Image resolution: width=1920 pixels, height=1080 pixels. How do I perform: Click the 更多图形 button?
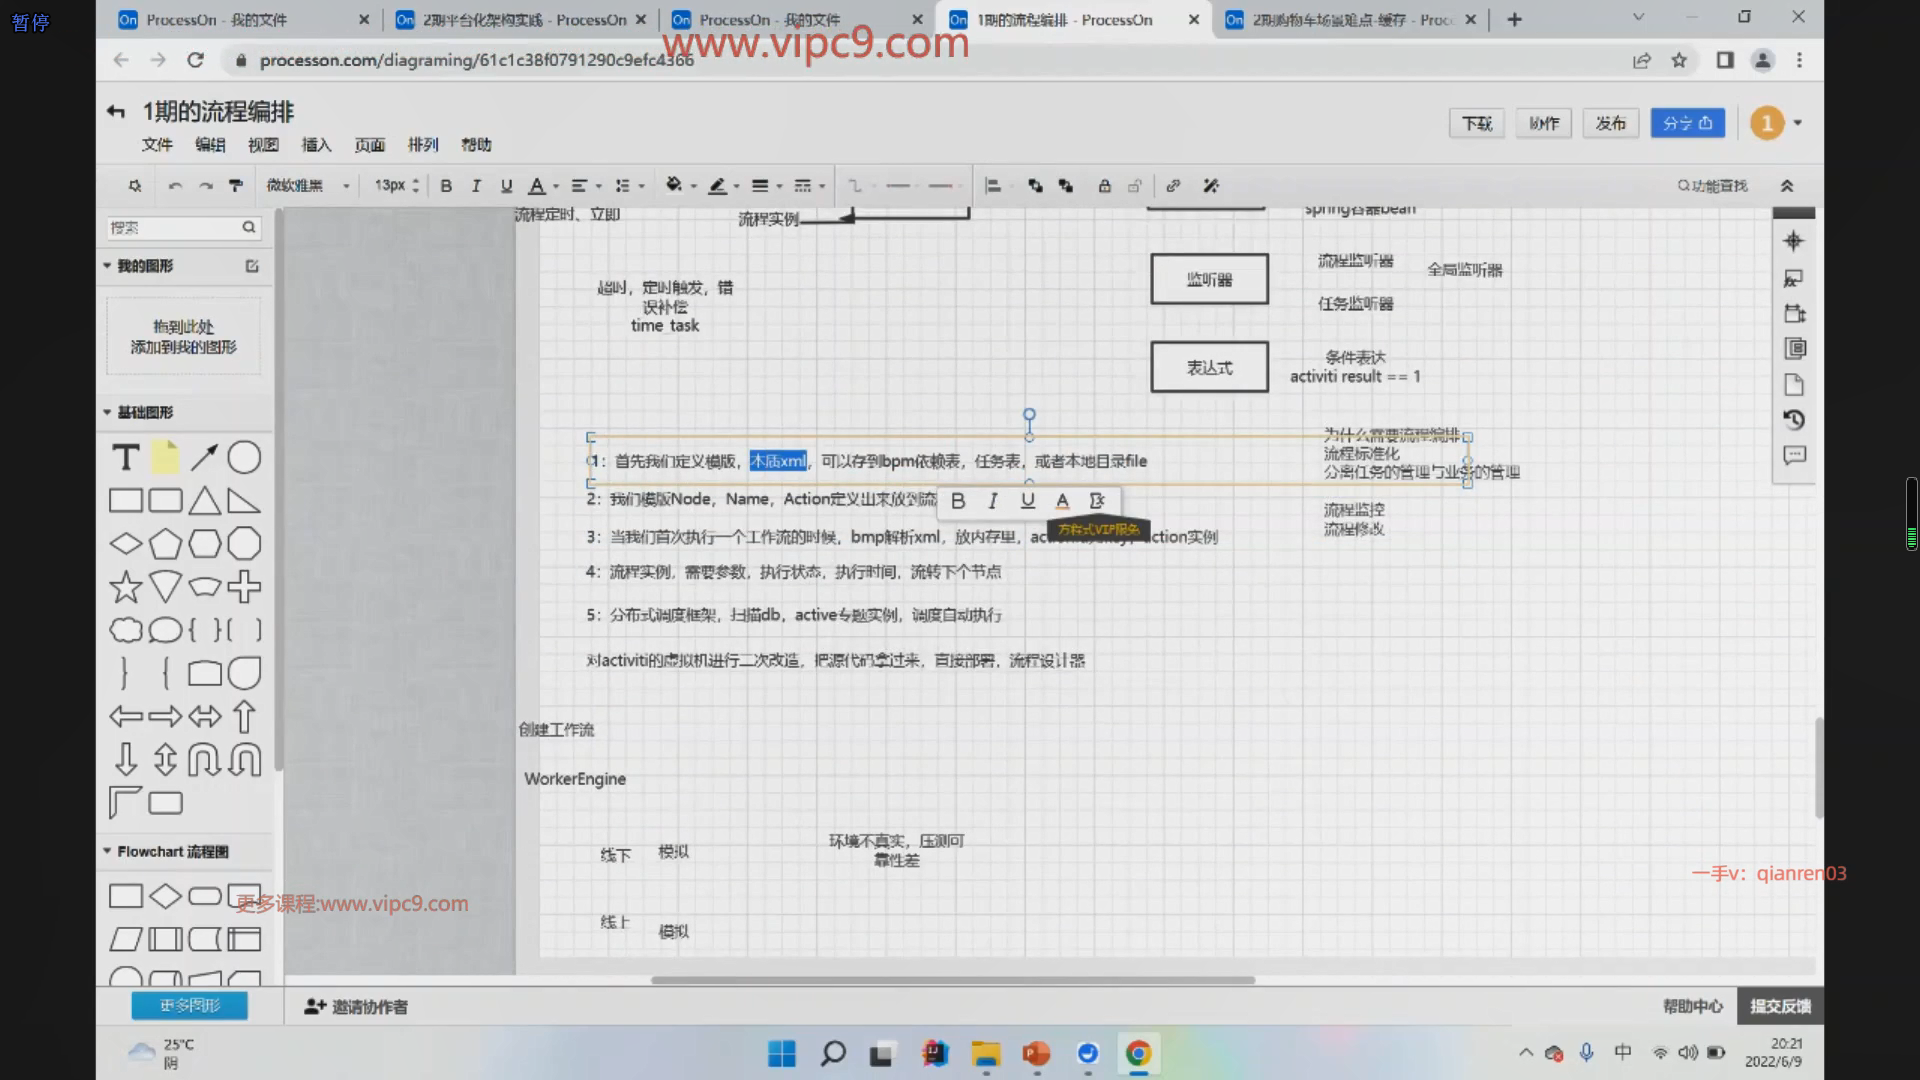(x=189, y=1006)
